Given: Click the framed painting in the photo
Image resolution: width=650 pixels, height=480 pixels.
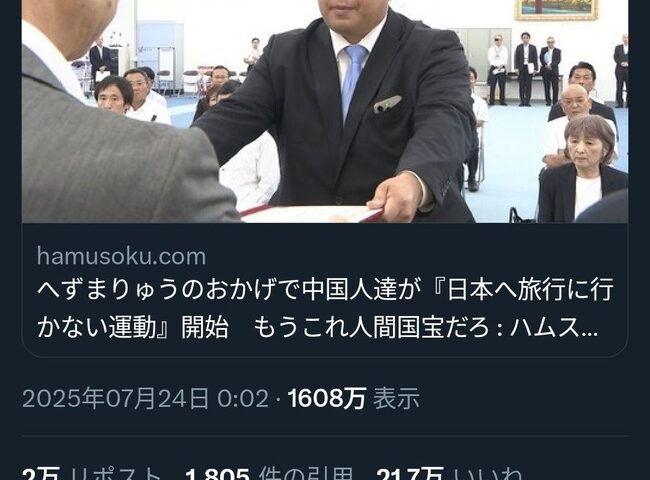Looking at the screenshot, I should point(556,9).
